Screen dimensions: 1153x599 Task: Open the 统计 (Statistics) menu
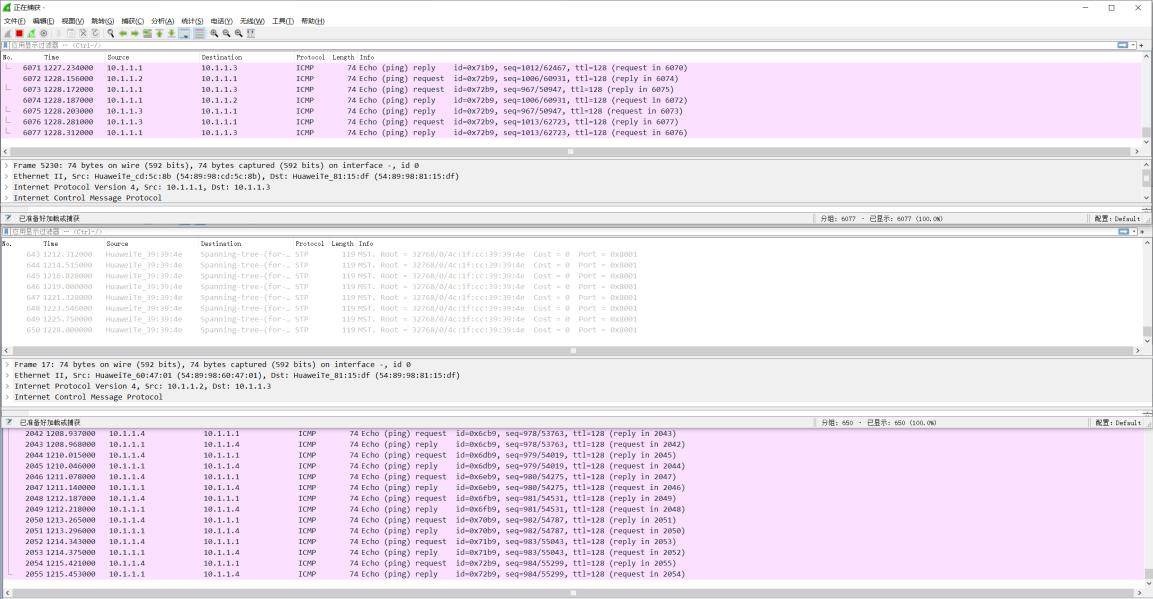[191, 21]
